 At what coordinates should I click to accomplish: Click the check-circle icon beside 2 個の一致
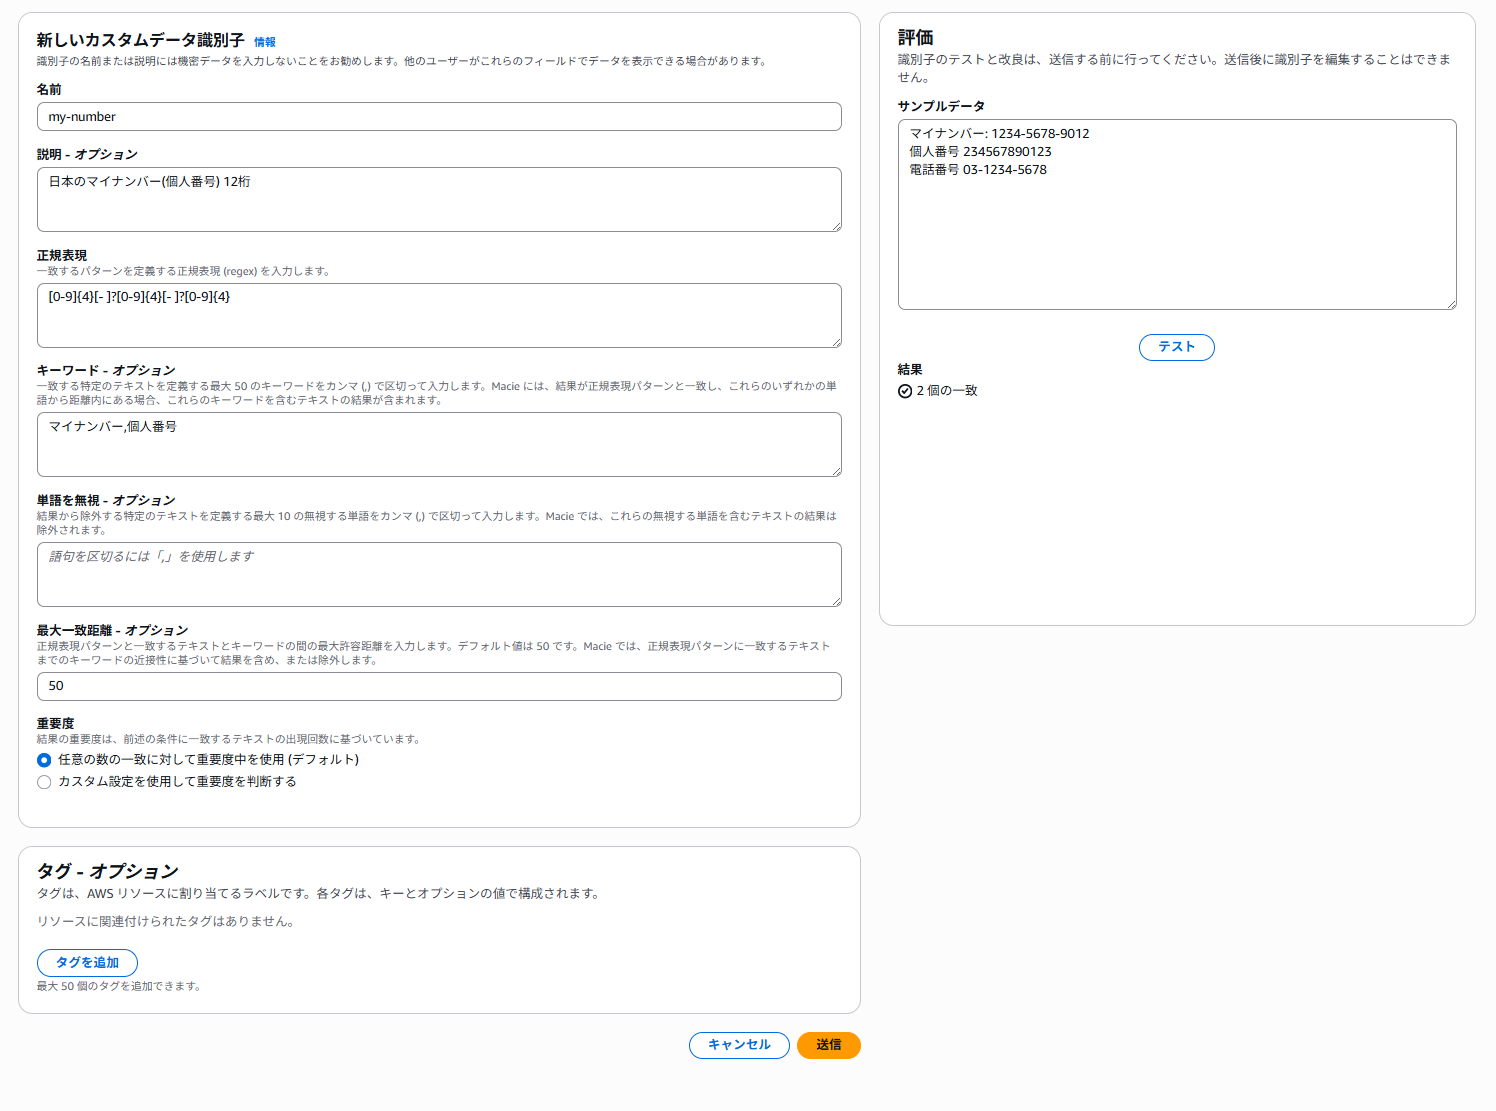(905, 391)
